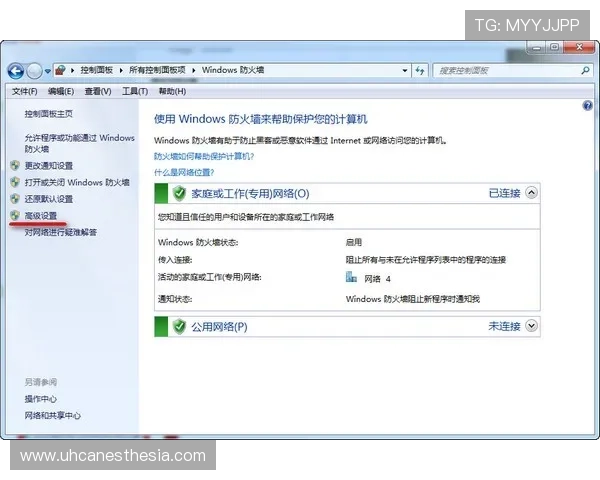Minimize the firewall window
Viewport: 600px width, 480px height.
[x=536, y=48]
